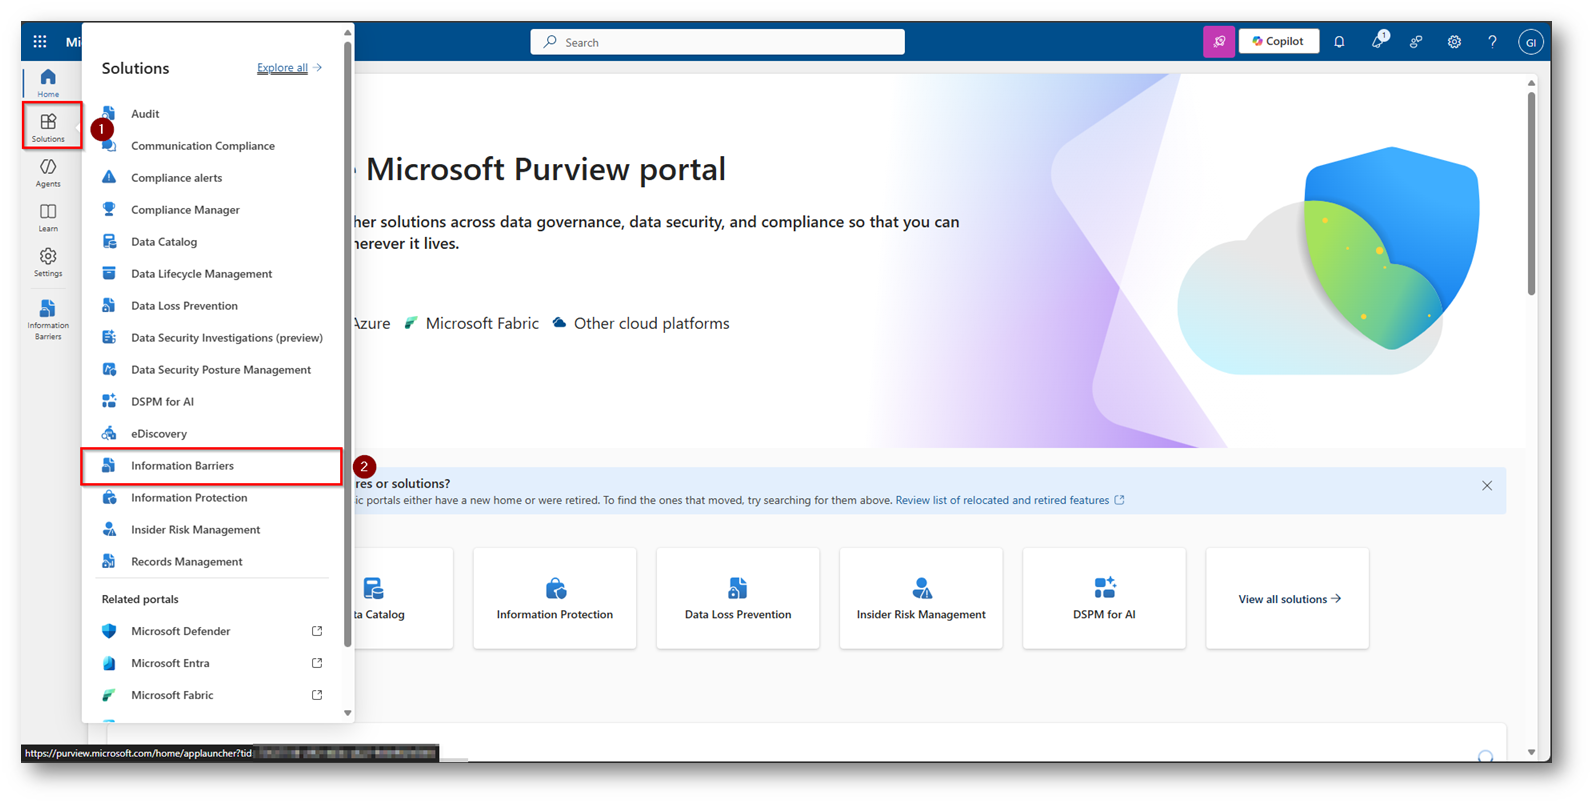1594x805 pixels.
Task: Open the notifications bell
Action: click(1339, 42)
